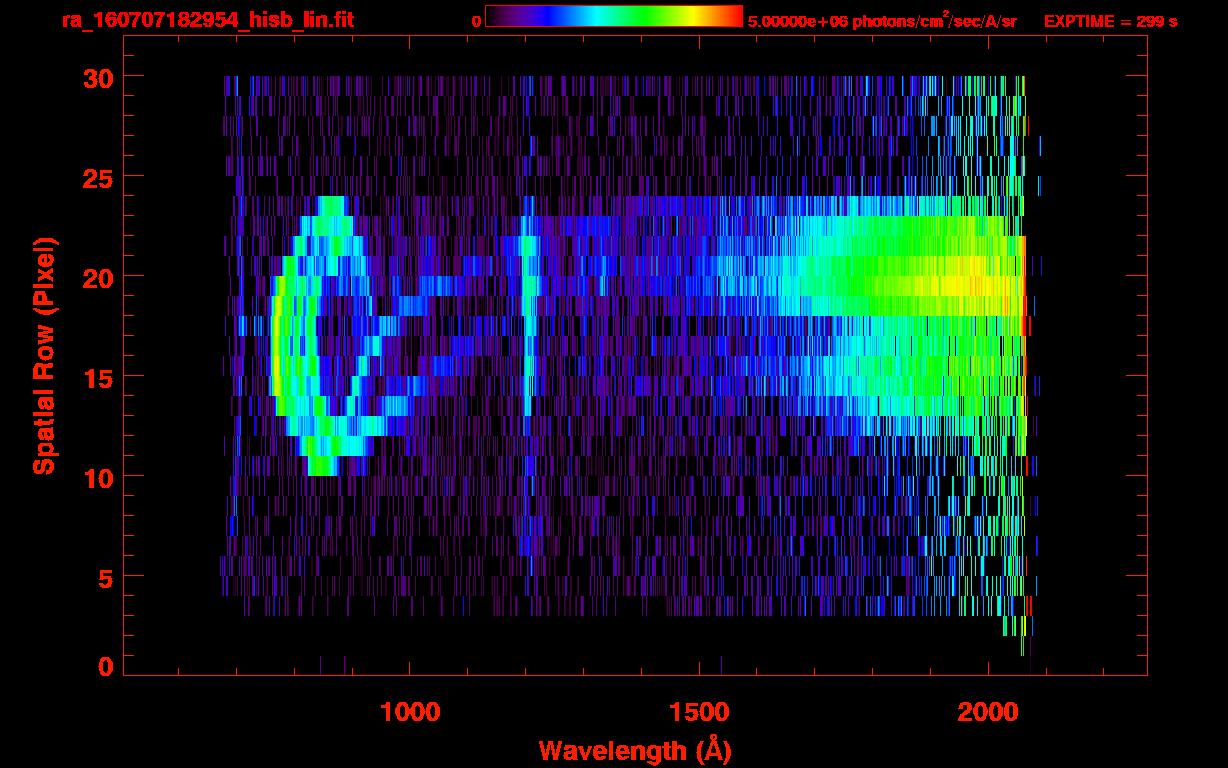Screen dimensions: 1228x768
Task: Click the x-axis tick label 1500
Action: click(699, 712)
